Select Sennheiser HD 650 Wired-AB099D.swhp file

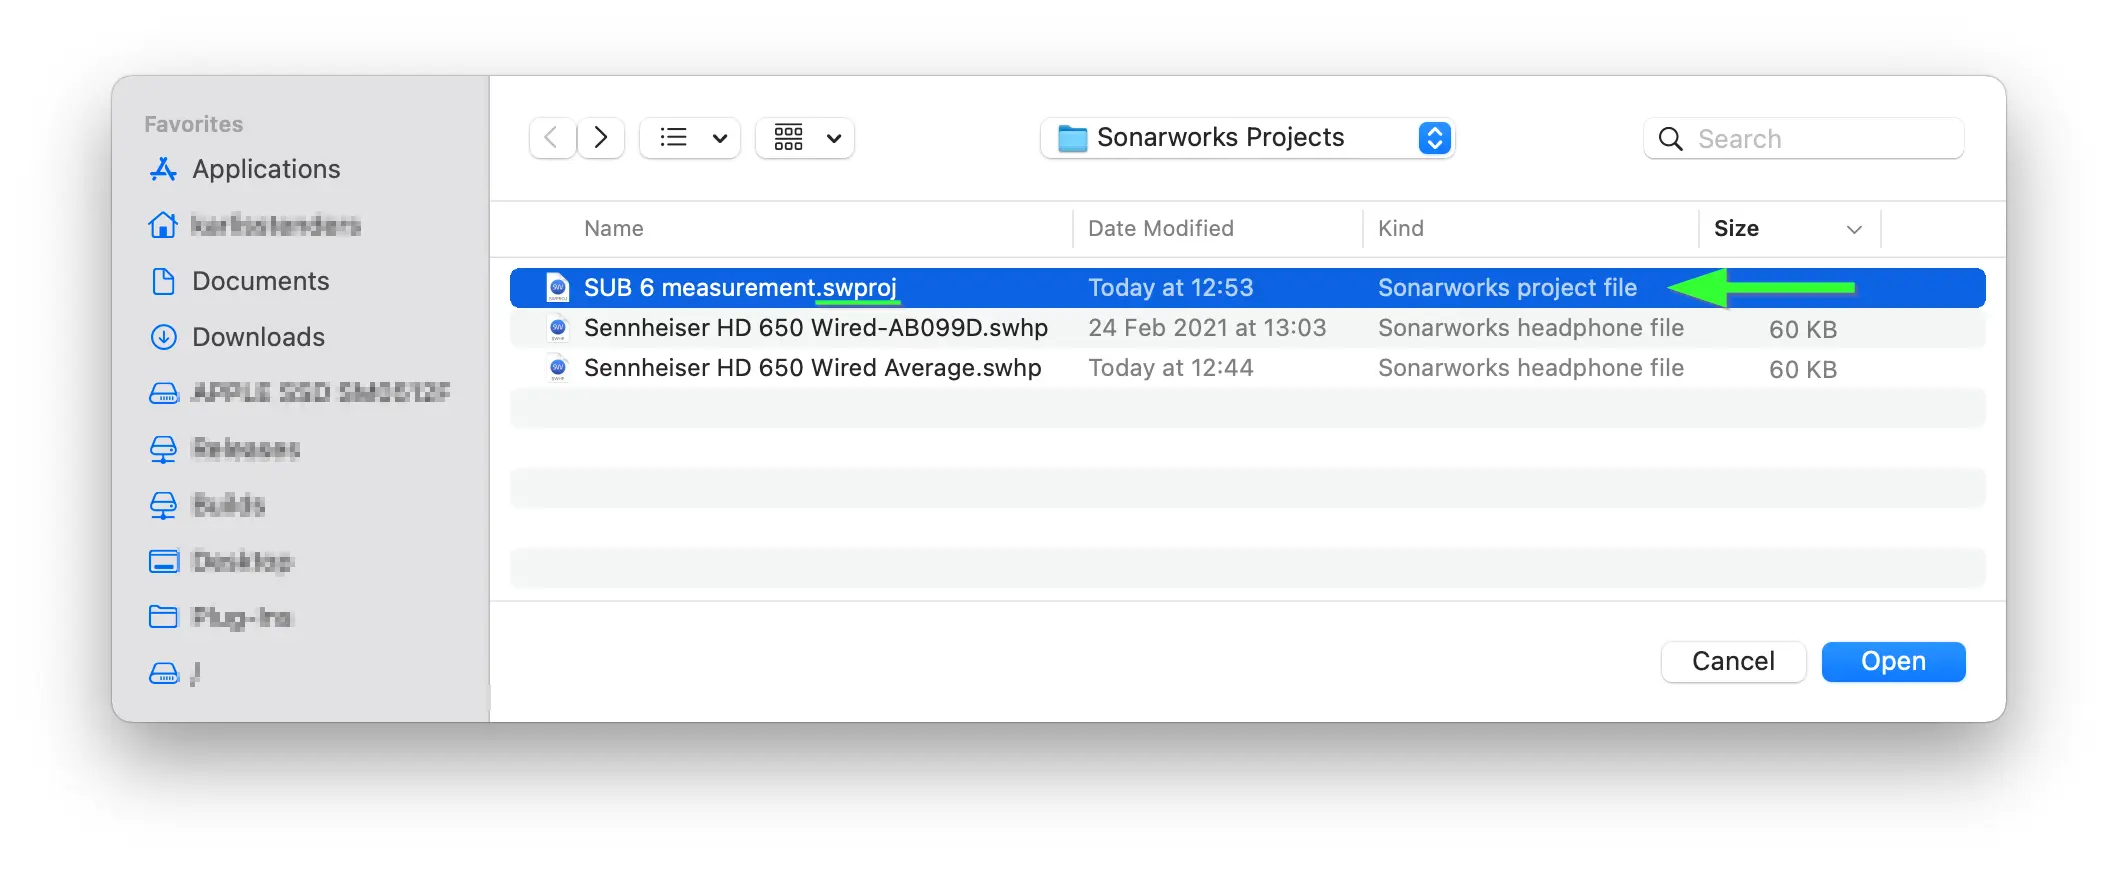(x=1247, y=328)
